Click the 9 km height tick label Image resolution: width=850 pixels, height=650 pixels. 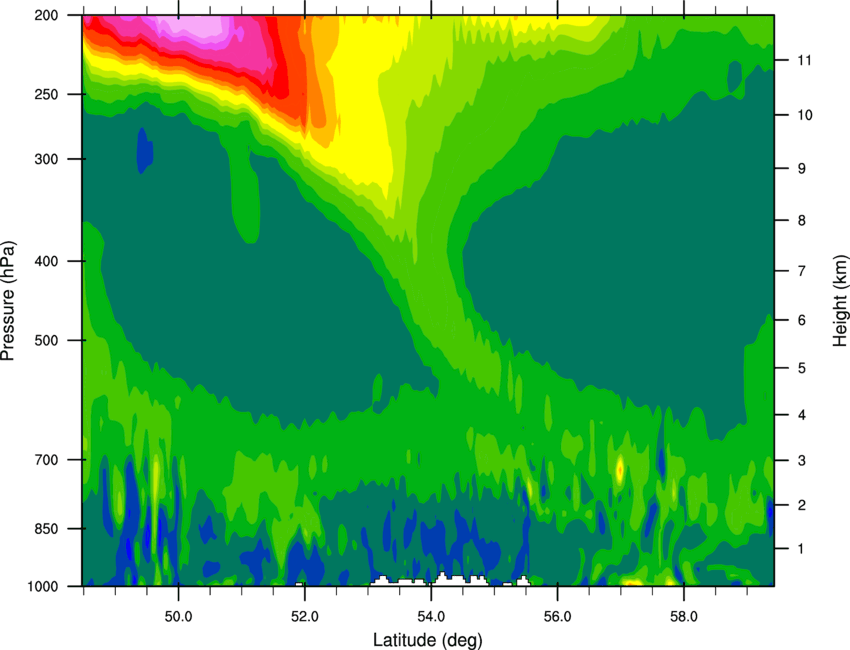tap(802, 169)
